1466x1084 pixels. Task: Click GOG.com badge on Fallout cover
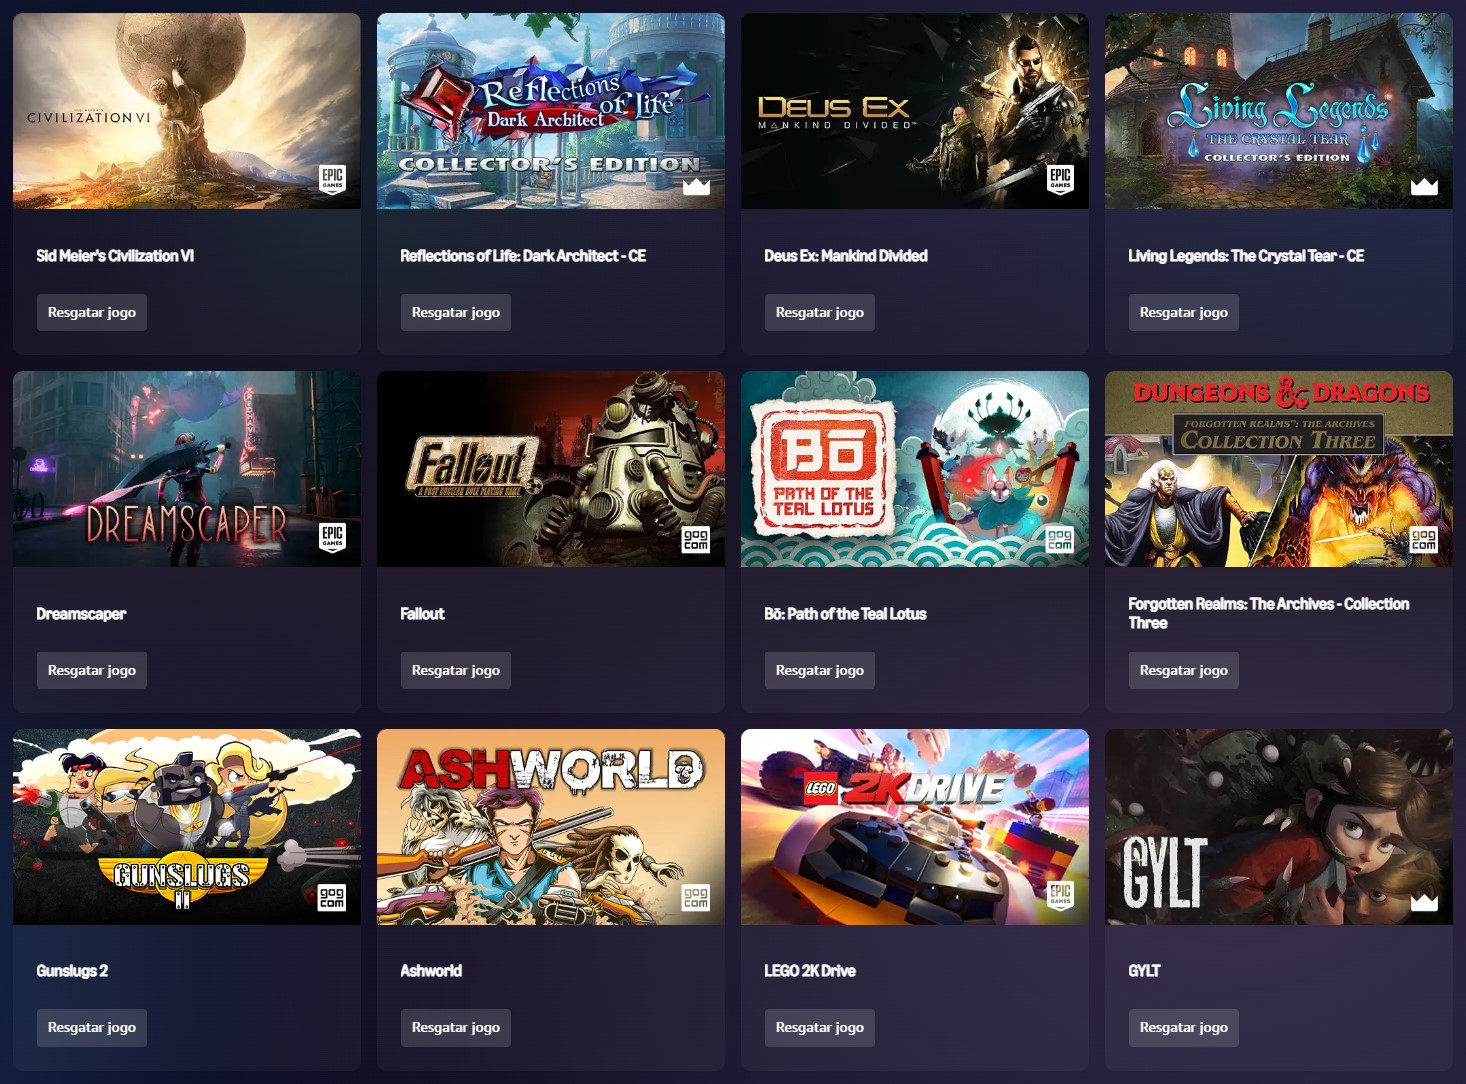696,540
